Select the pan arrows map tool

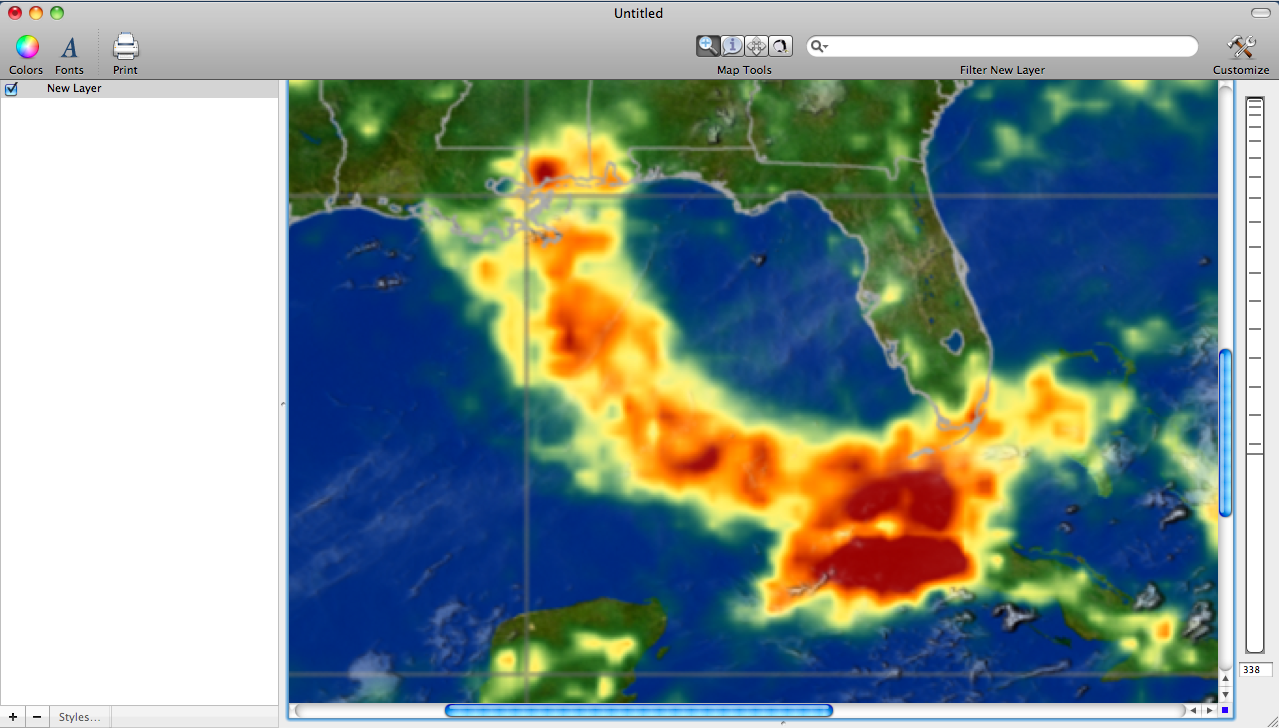[x=756, y=45]
